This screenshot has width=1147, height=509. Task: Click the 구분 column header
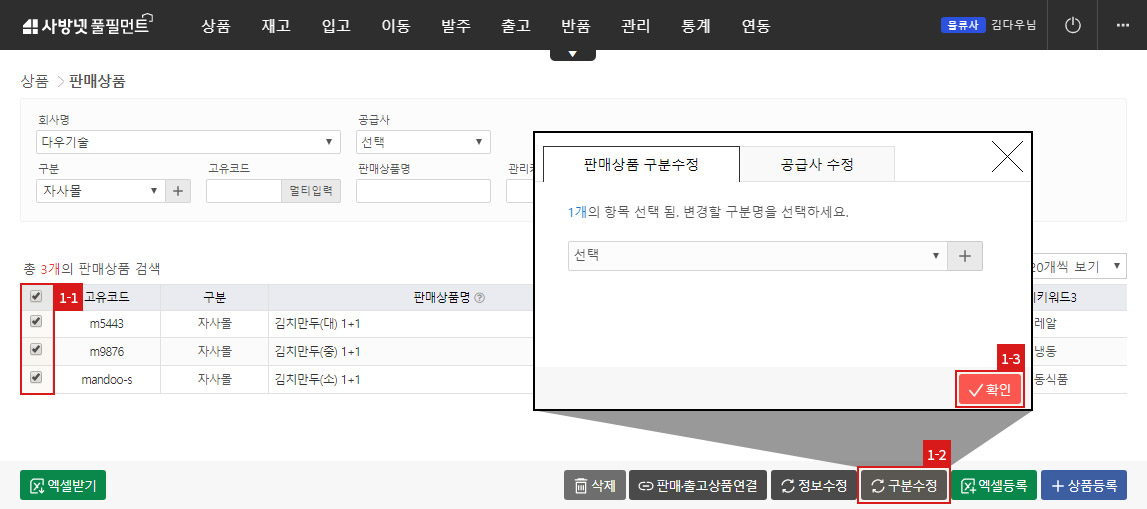[x=214, y=298]
